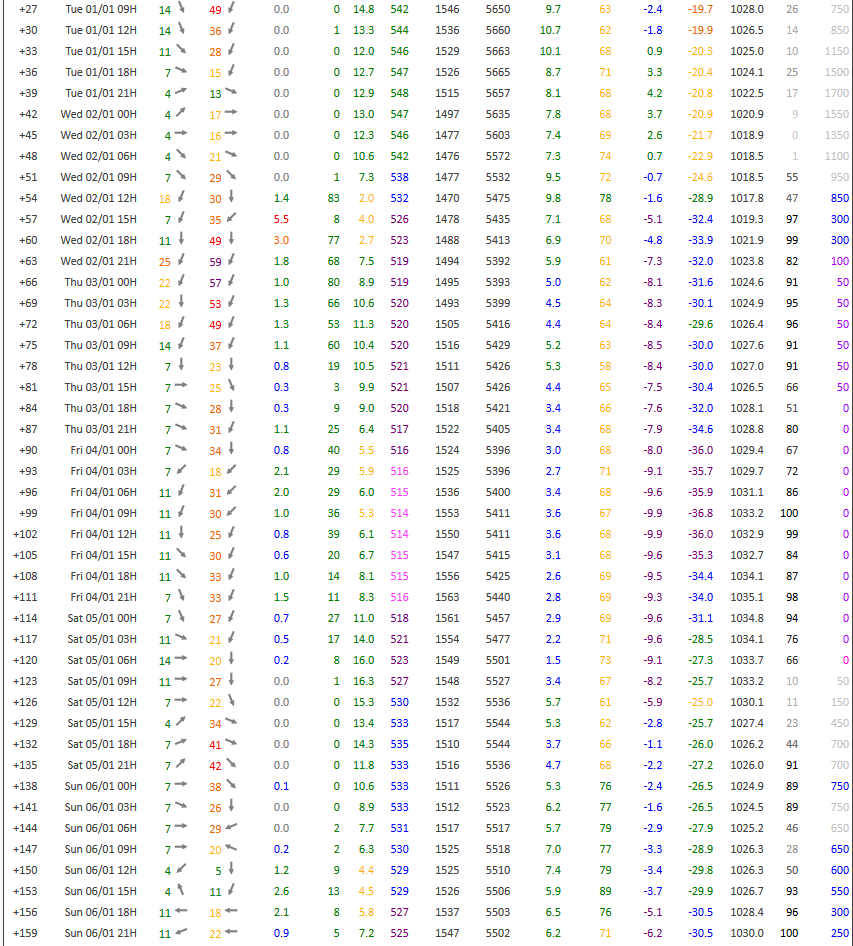The width and height of the screenshot is (853, 946).
Task: Click the first wind arrow in the +39 row
Action: (181, 93)
